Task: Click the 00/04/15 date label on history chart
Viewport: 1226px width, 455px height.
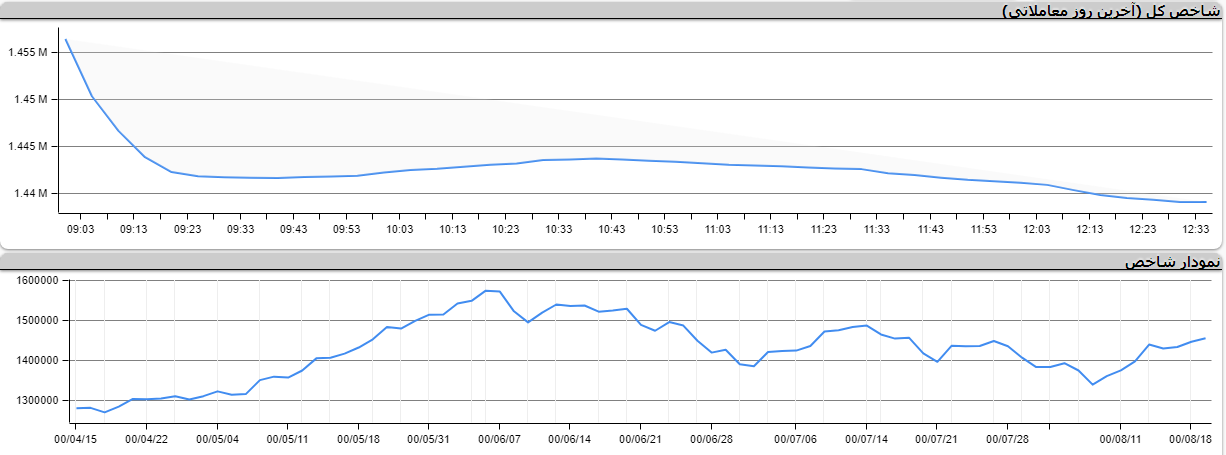Action: (x=76, y=438)
